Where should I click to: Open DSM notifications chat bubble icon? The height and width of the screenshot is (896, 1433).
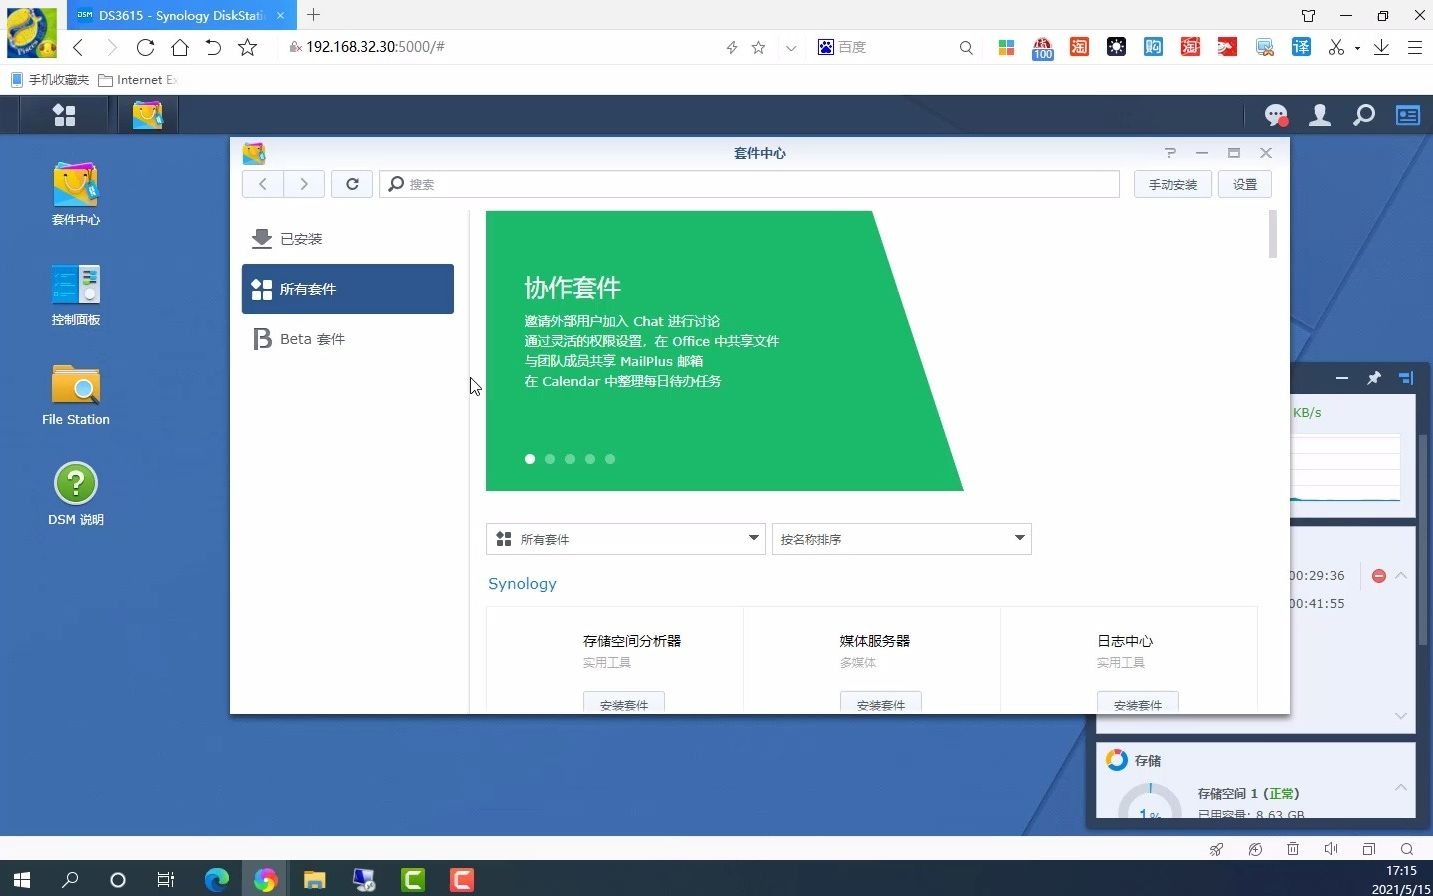tap(1276, 115)
